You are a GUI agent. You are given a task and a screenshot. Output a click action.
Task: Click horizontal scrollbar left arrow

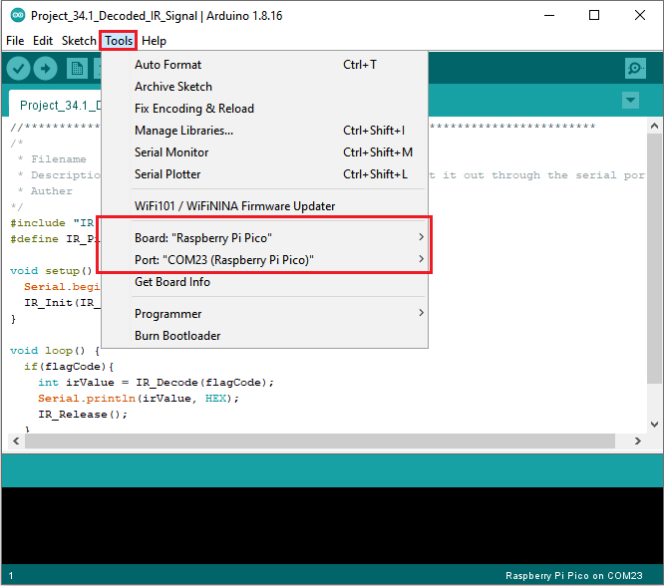(x=16, y=441)
